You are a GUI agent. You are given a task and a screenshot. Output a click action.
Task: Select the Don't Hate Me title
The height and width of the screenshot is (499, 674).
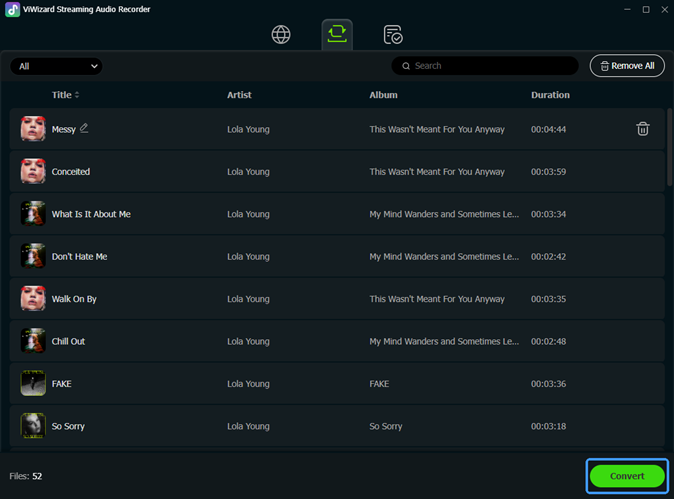click(x=80, y=257)
